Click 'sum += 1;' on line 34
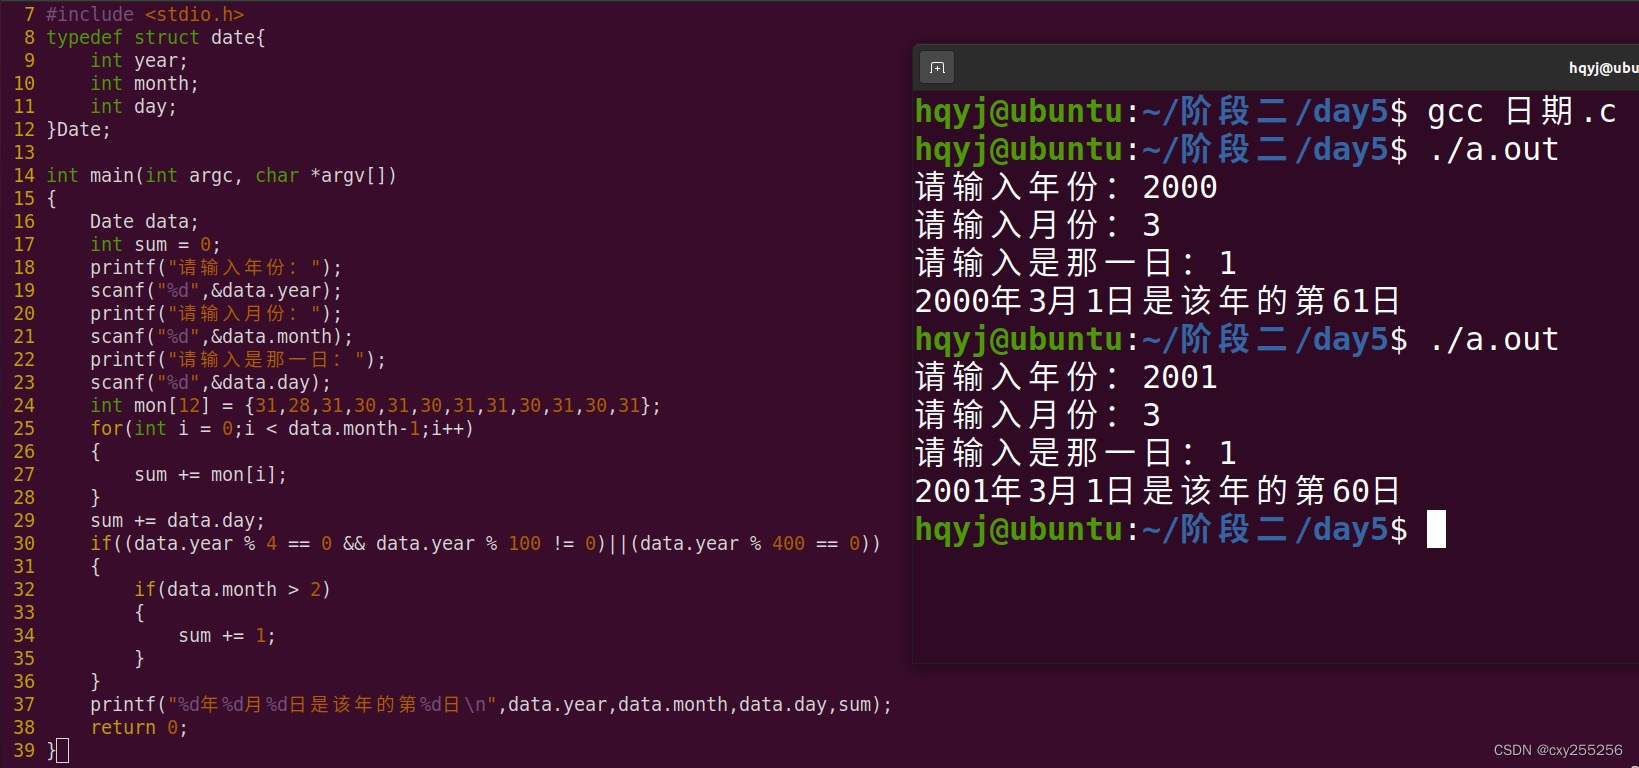The image size is (1639, 768). [227, 635]
